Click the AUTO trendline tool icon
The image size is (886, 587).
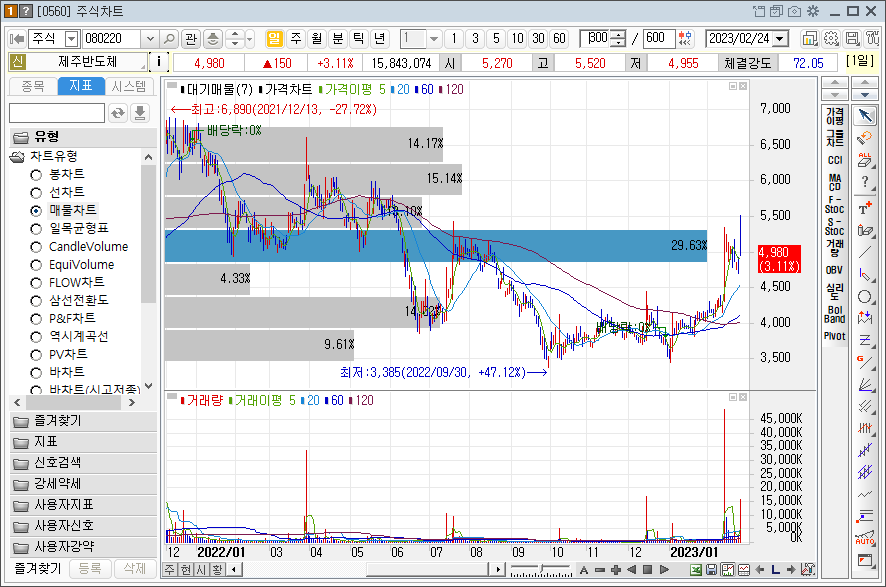pos(865,537)
